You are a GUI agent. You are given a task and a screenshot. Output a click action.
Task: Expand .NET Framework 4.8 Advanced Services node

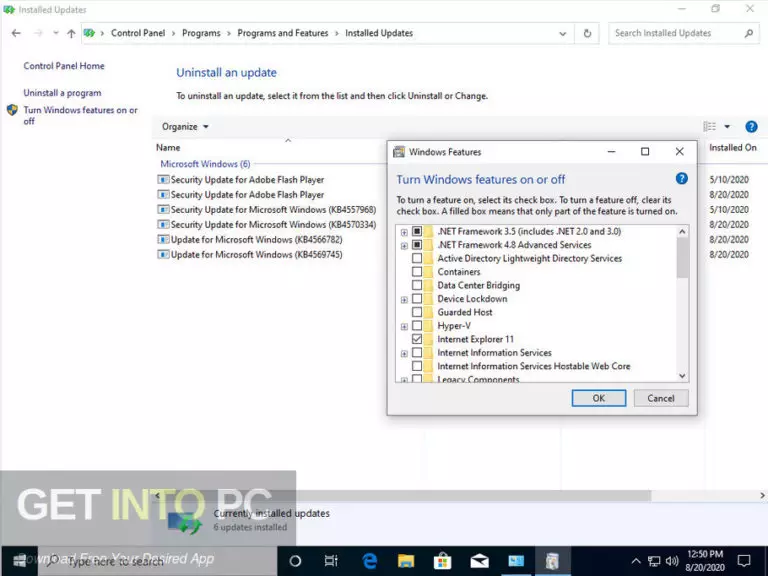[x=404, y=245]
